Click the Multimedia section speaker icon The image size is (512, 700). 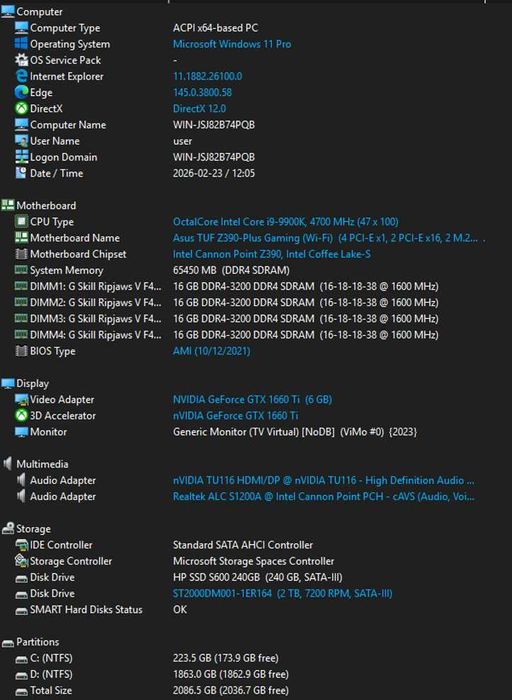(8, 464)
